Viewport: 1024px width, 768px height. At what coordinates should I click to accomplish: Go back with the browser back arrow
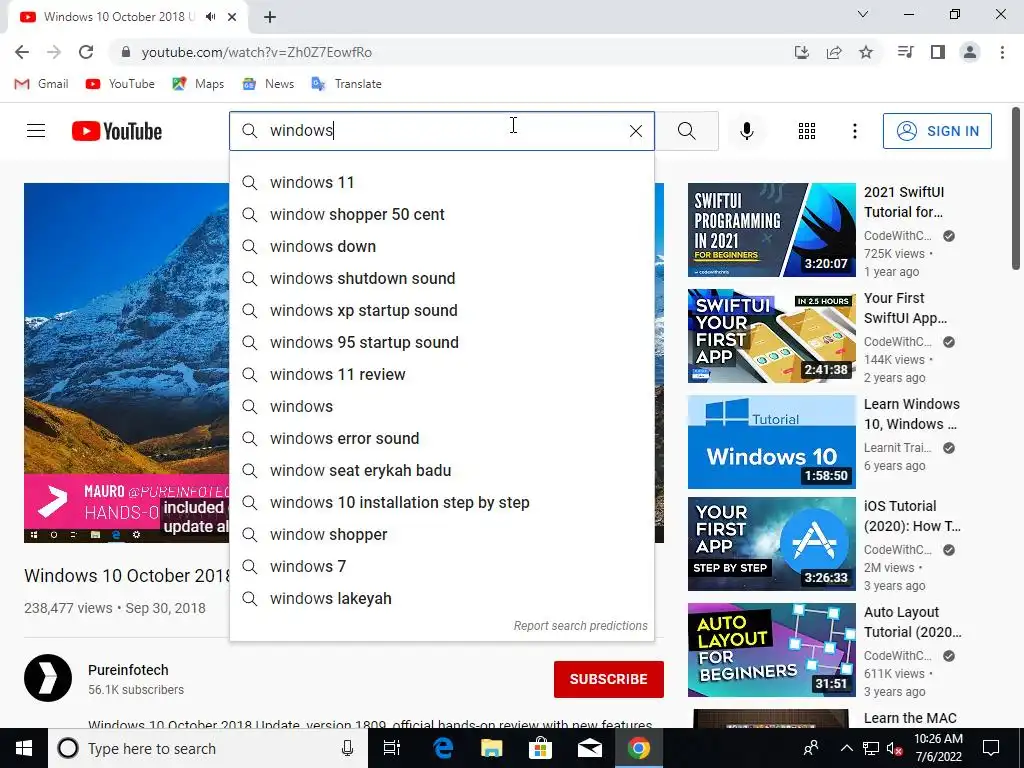pos(22,52)
